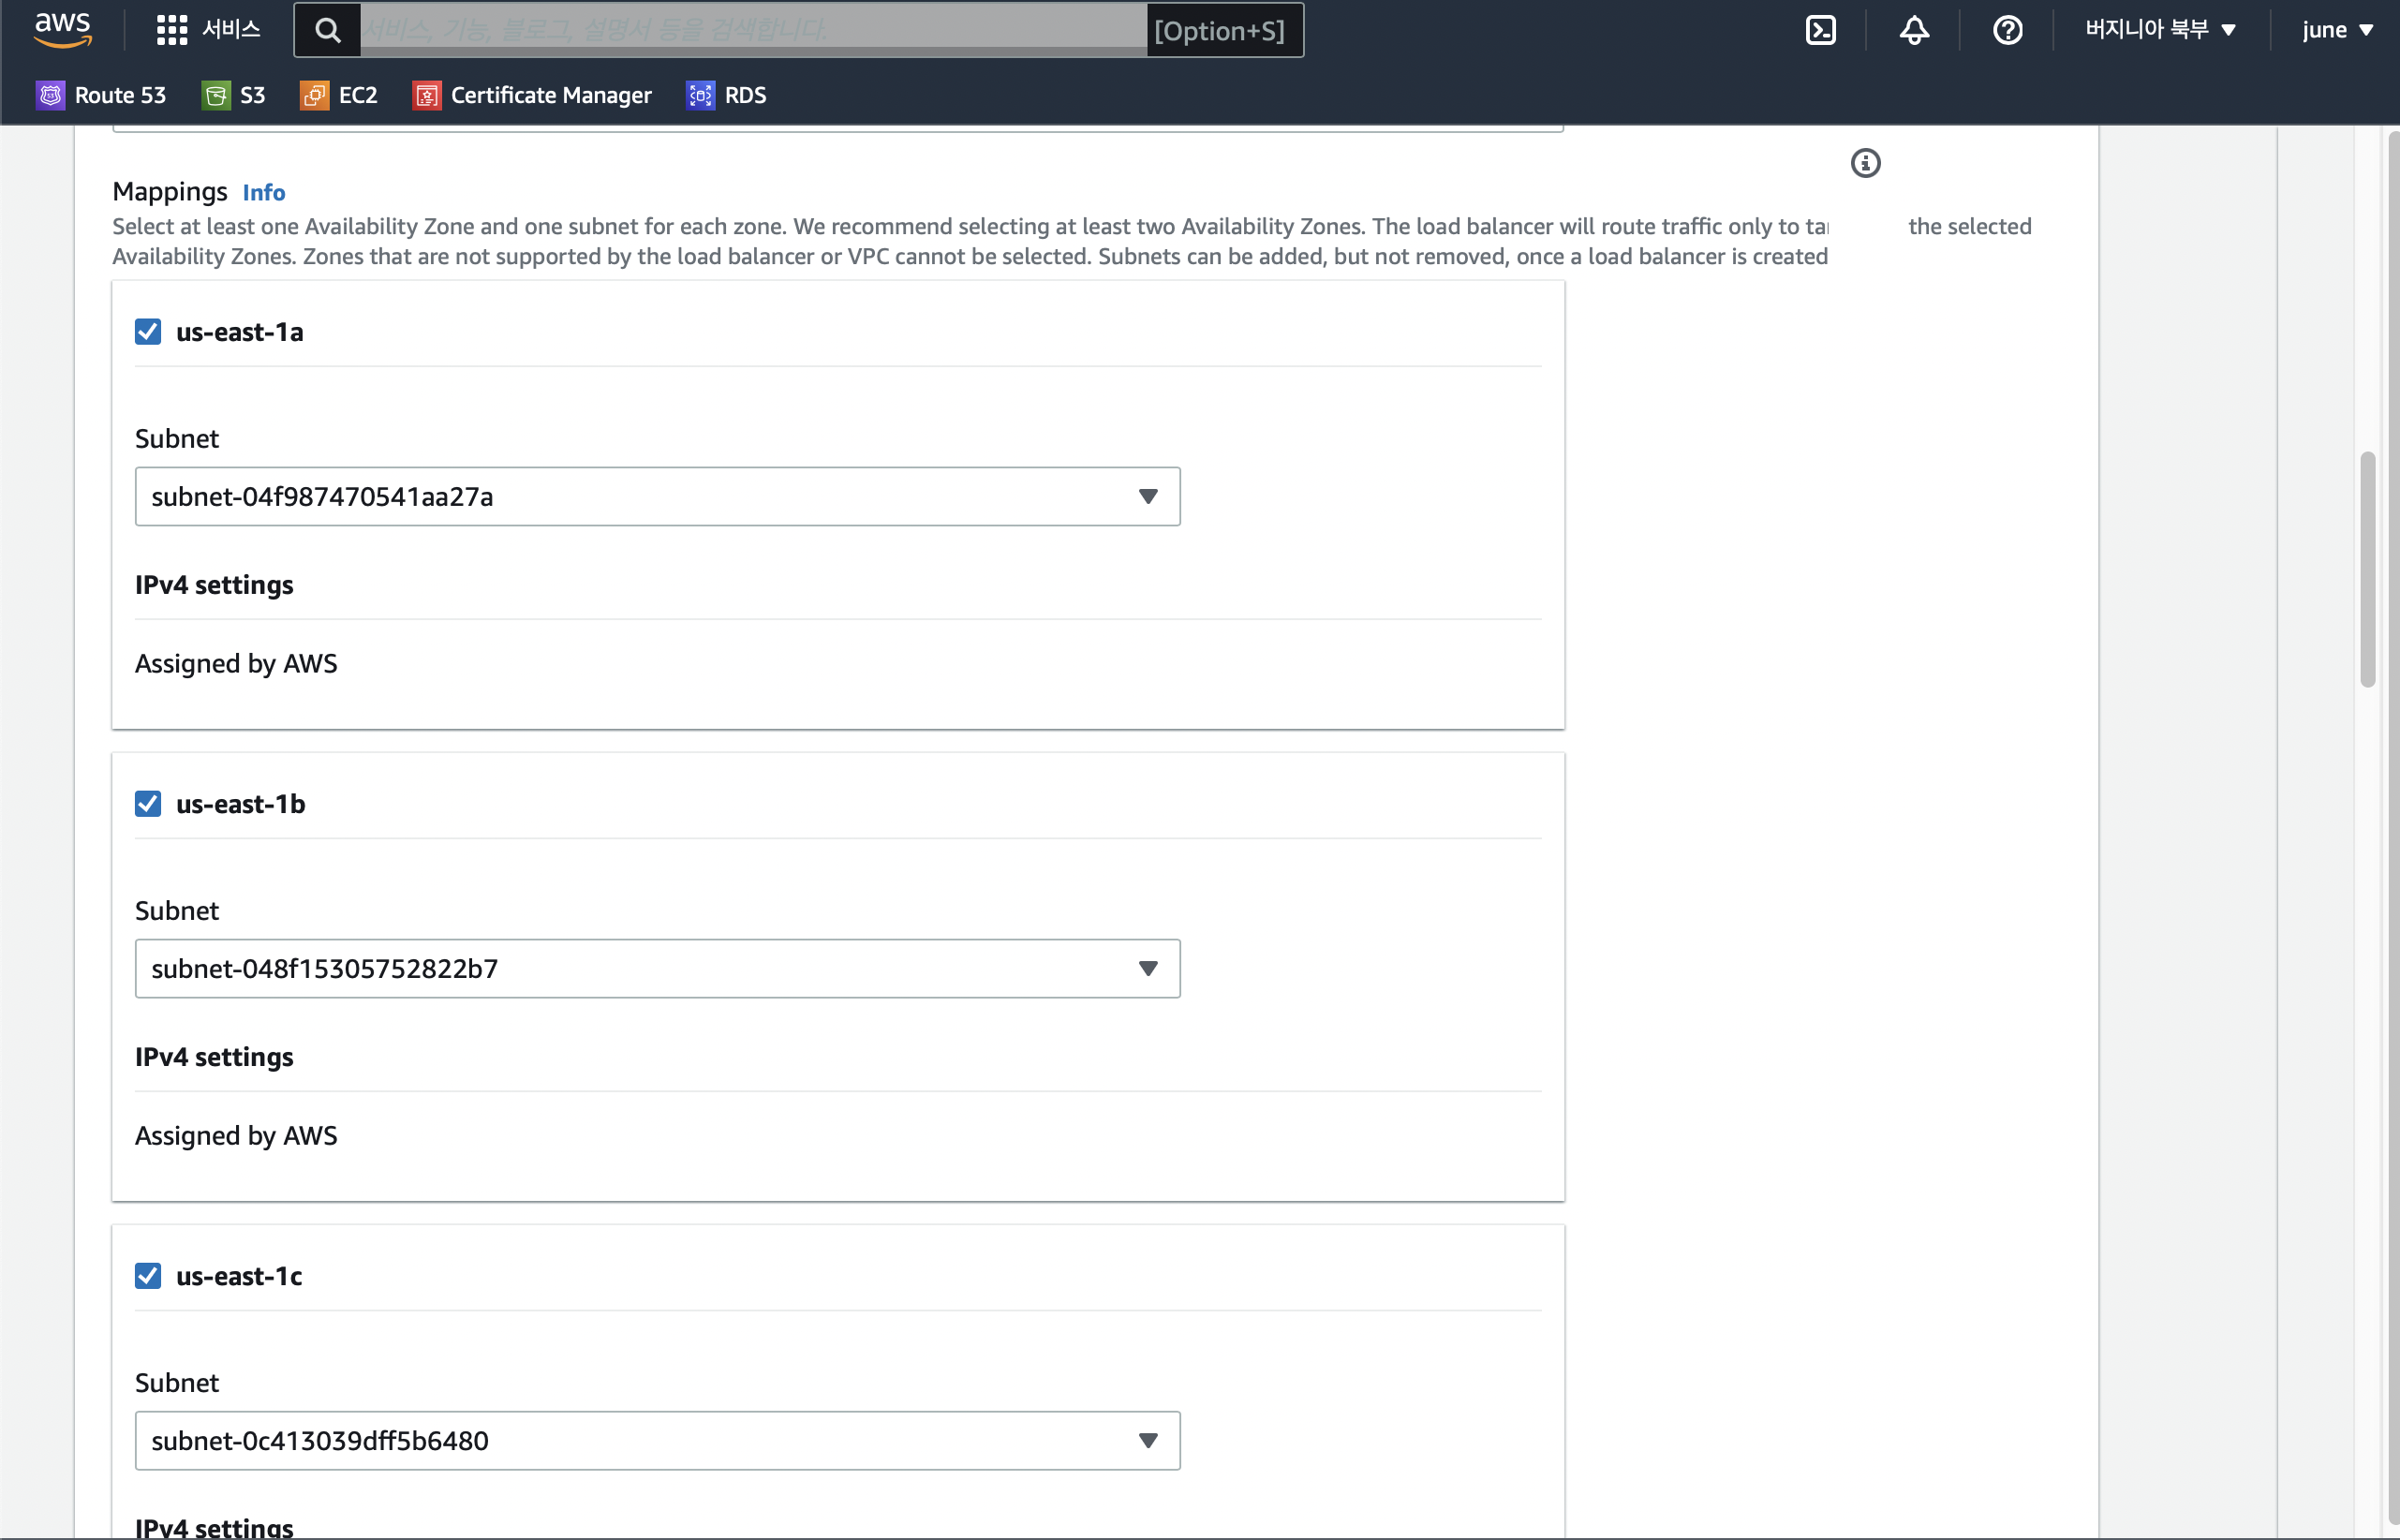2400x1540 pixels.
Task: Focus the AWS console search field
Action: [753, 30]
